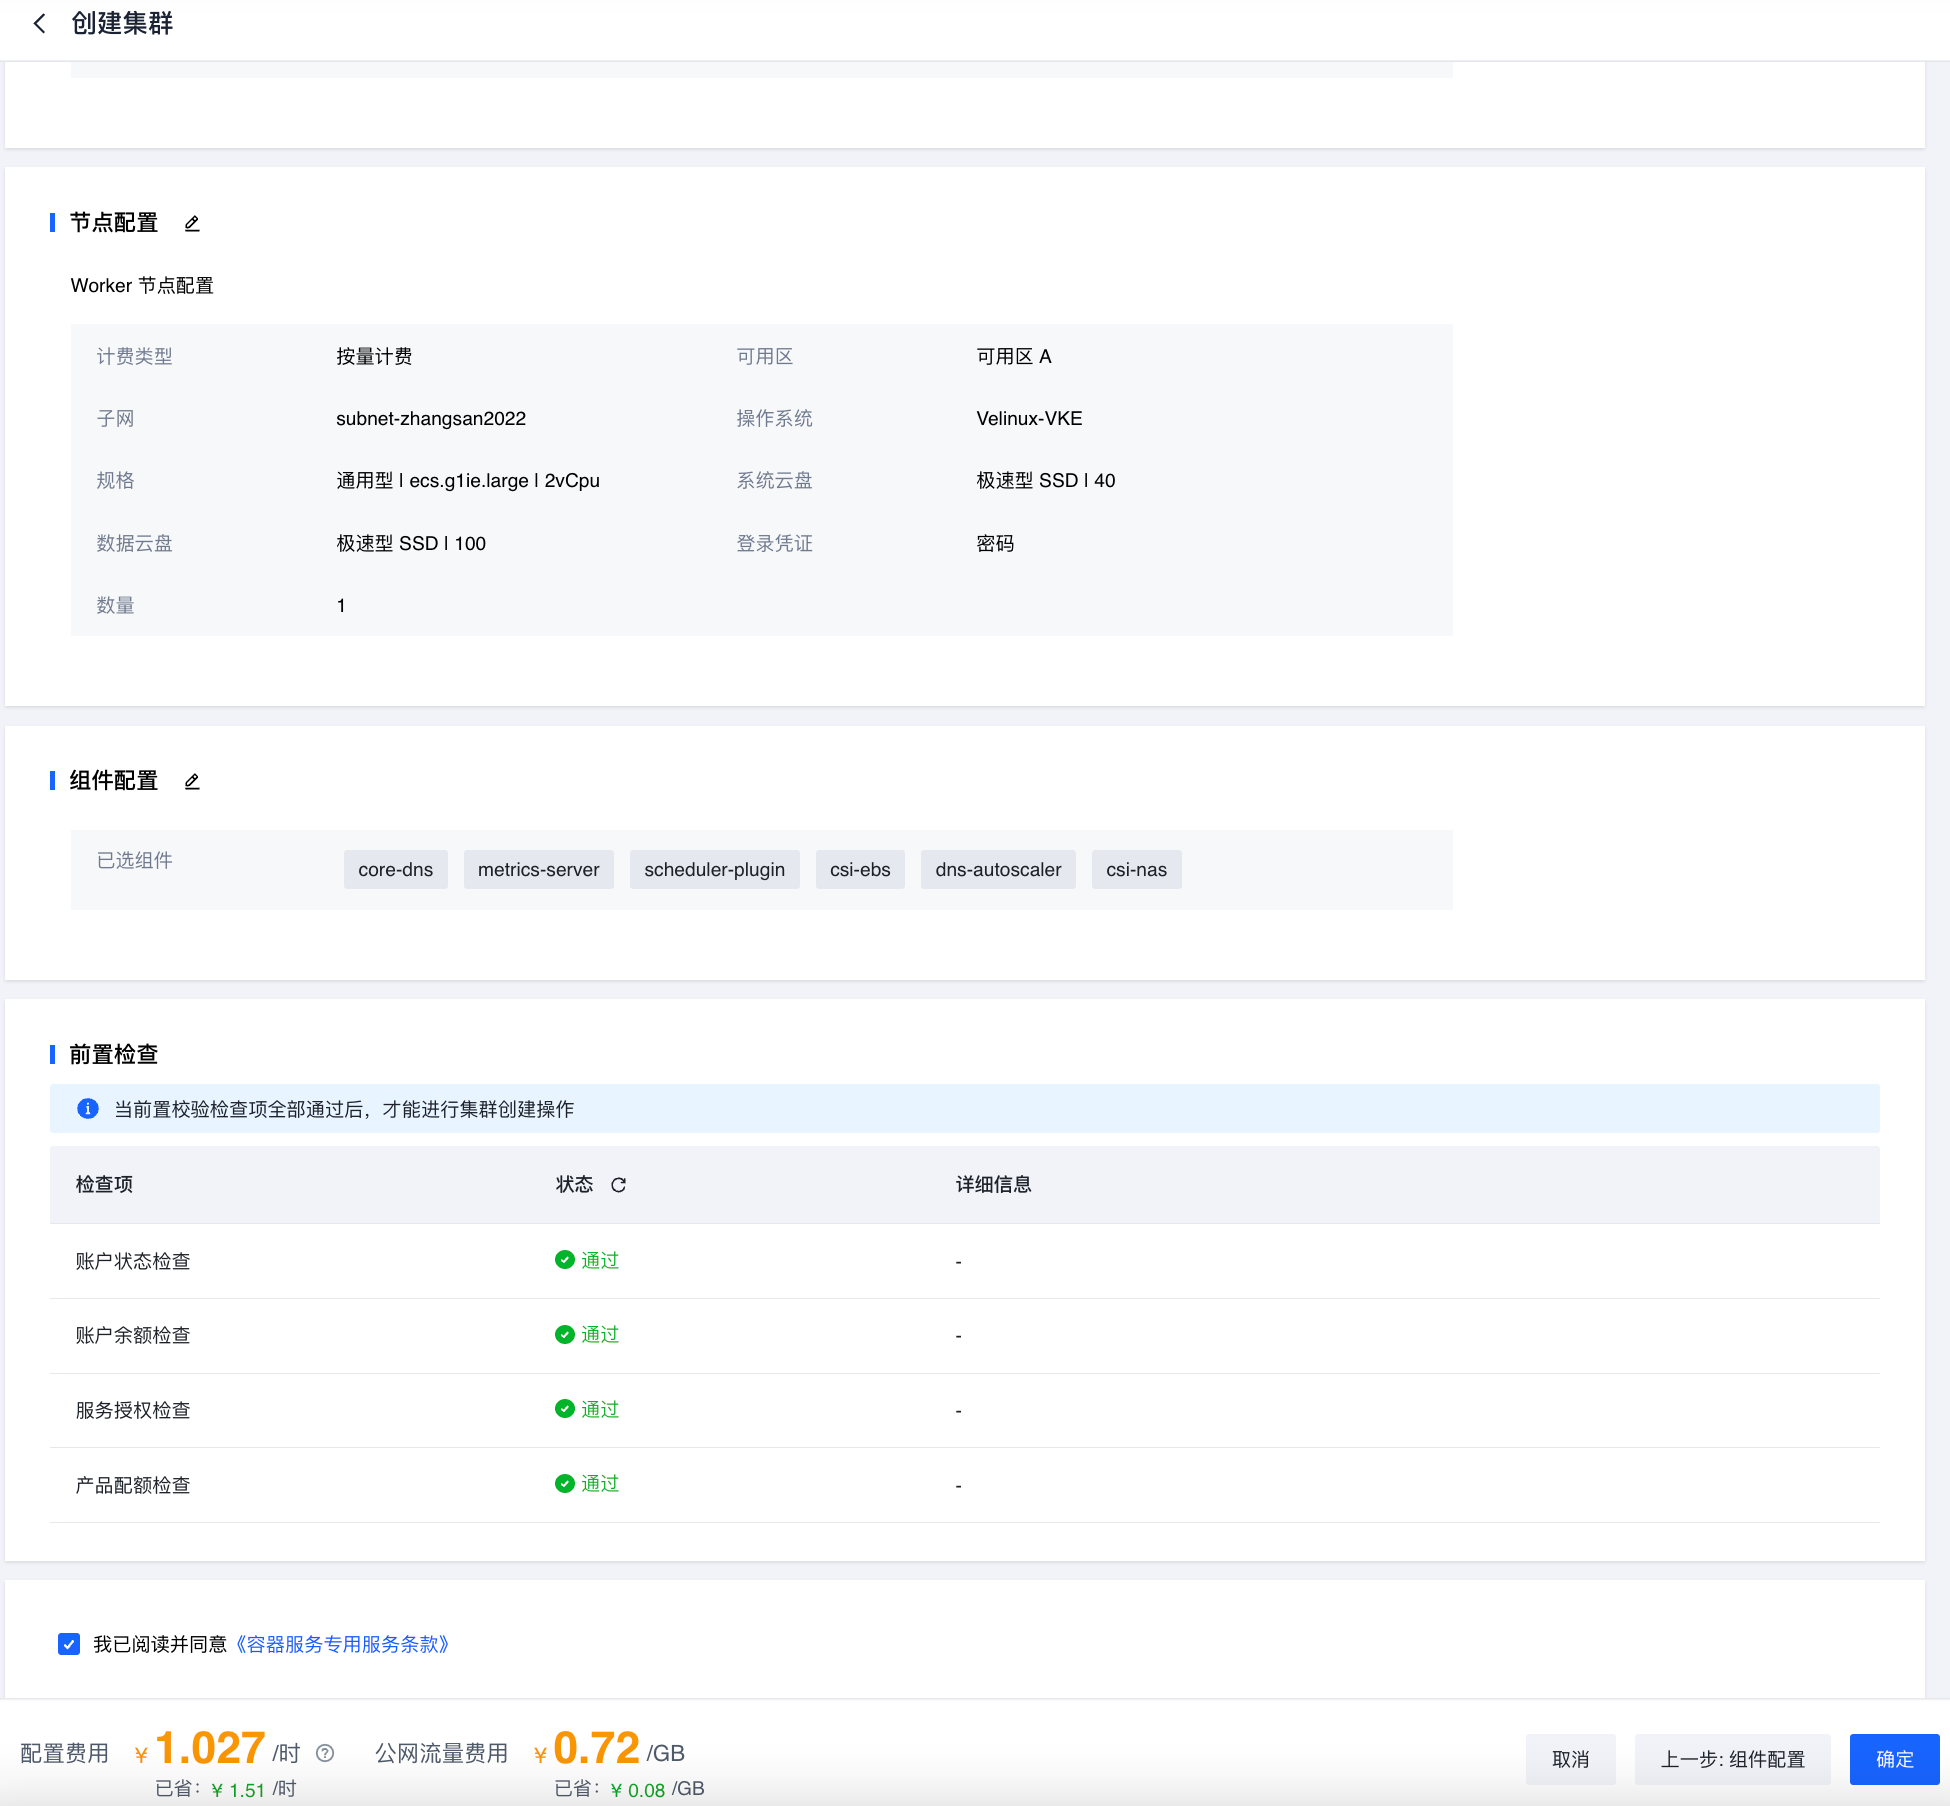
Task: Select the dns-autoscaler component tag
Action: (998, 870)
